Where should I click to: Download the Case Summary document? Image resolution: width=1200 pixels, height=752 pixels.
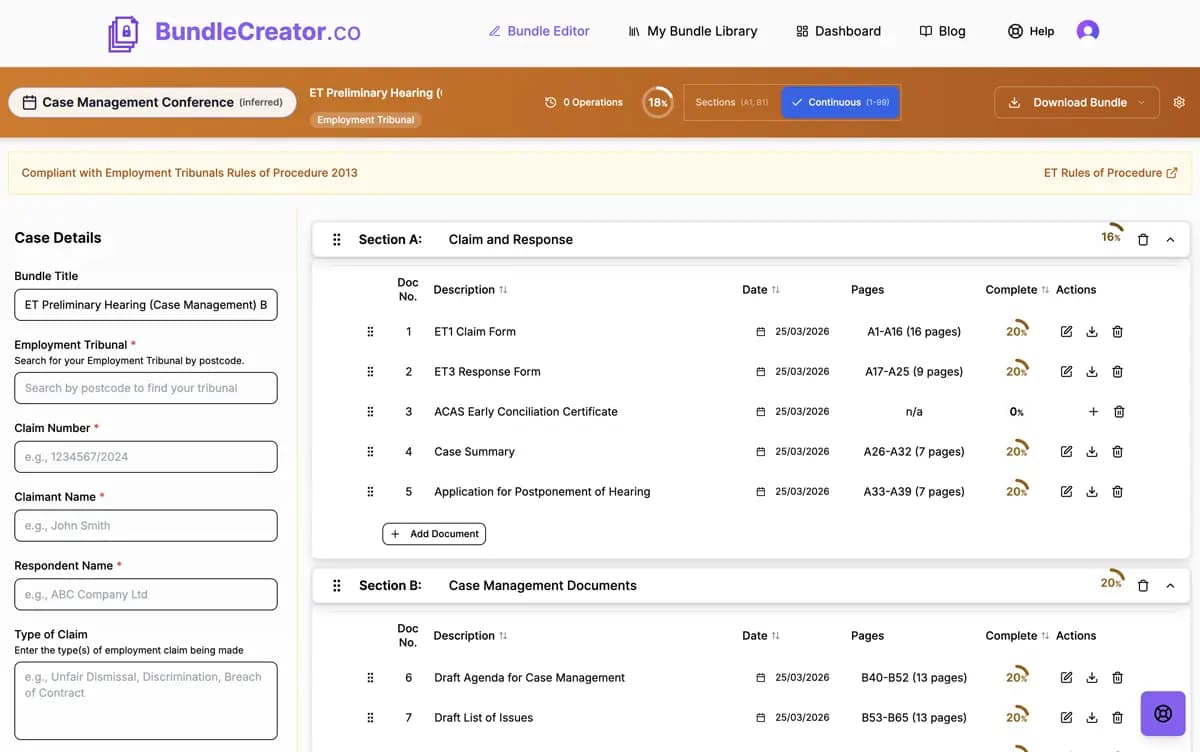coord(1092,452)
